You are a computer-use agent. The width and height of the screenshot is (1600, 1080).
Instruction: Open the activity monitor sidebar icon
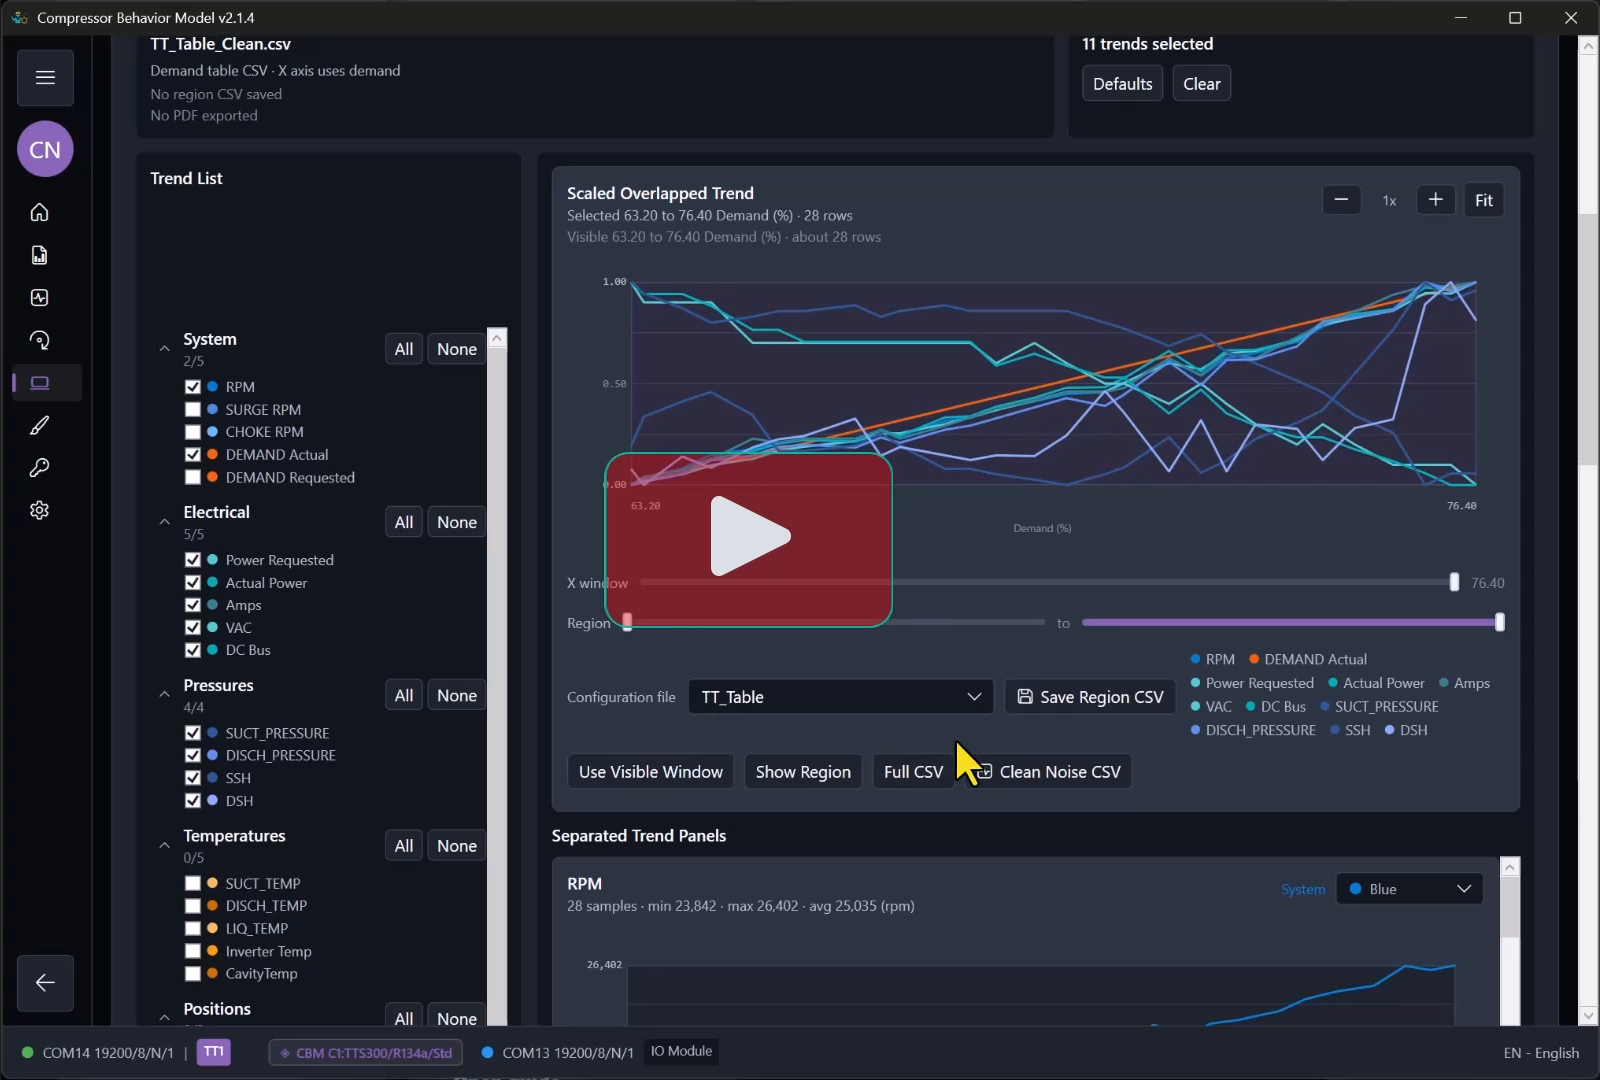pyautogui.click(x=39, y=298)
